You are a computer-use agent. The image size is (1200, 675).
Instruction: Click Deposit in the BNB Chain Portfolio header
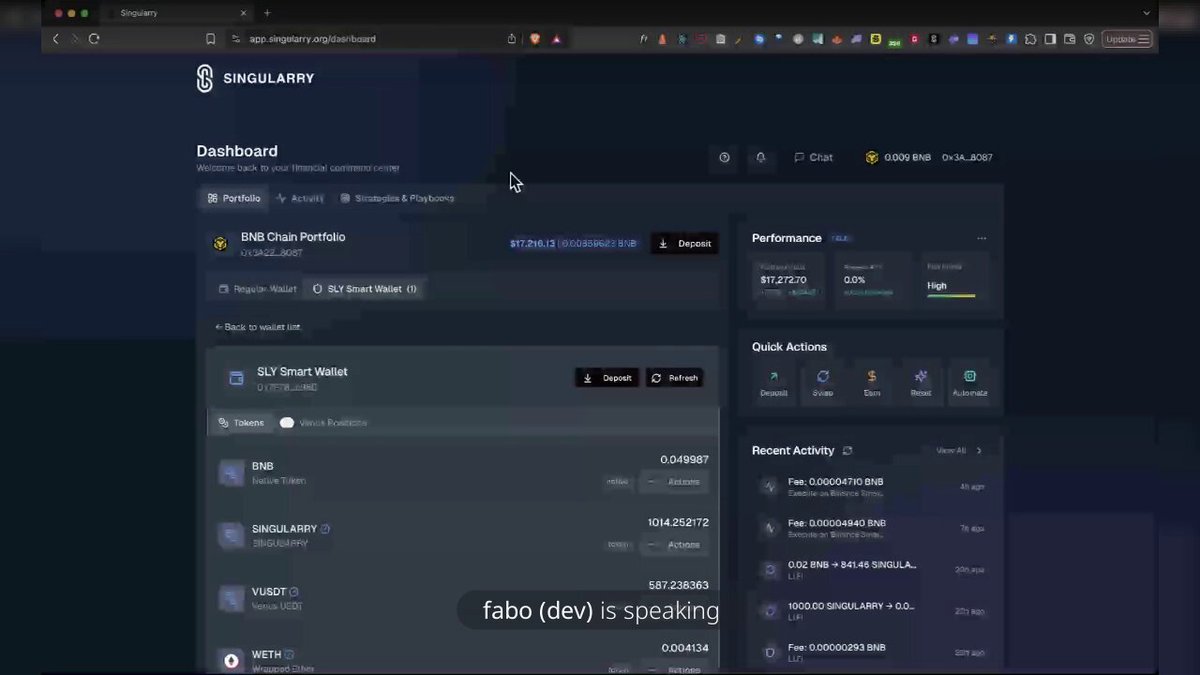coord(685,243)
